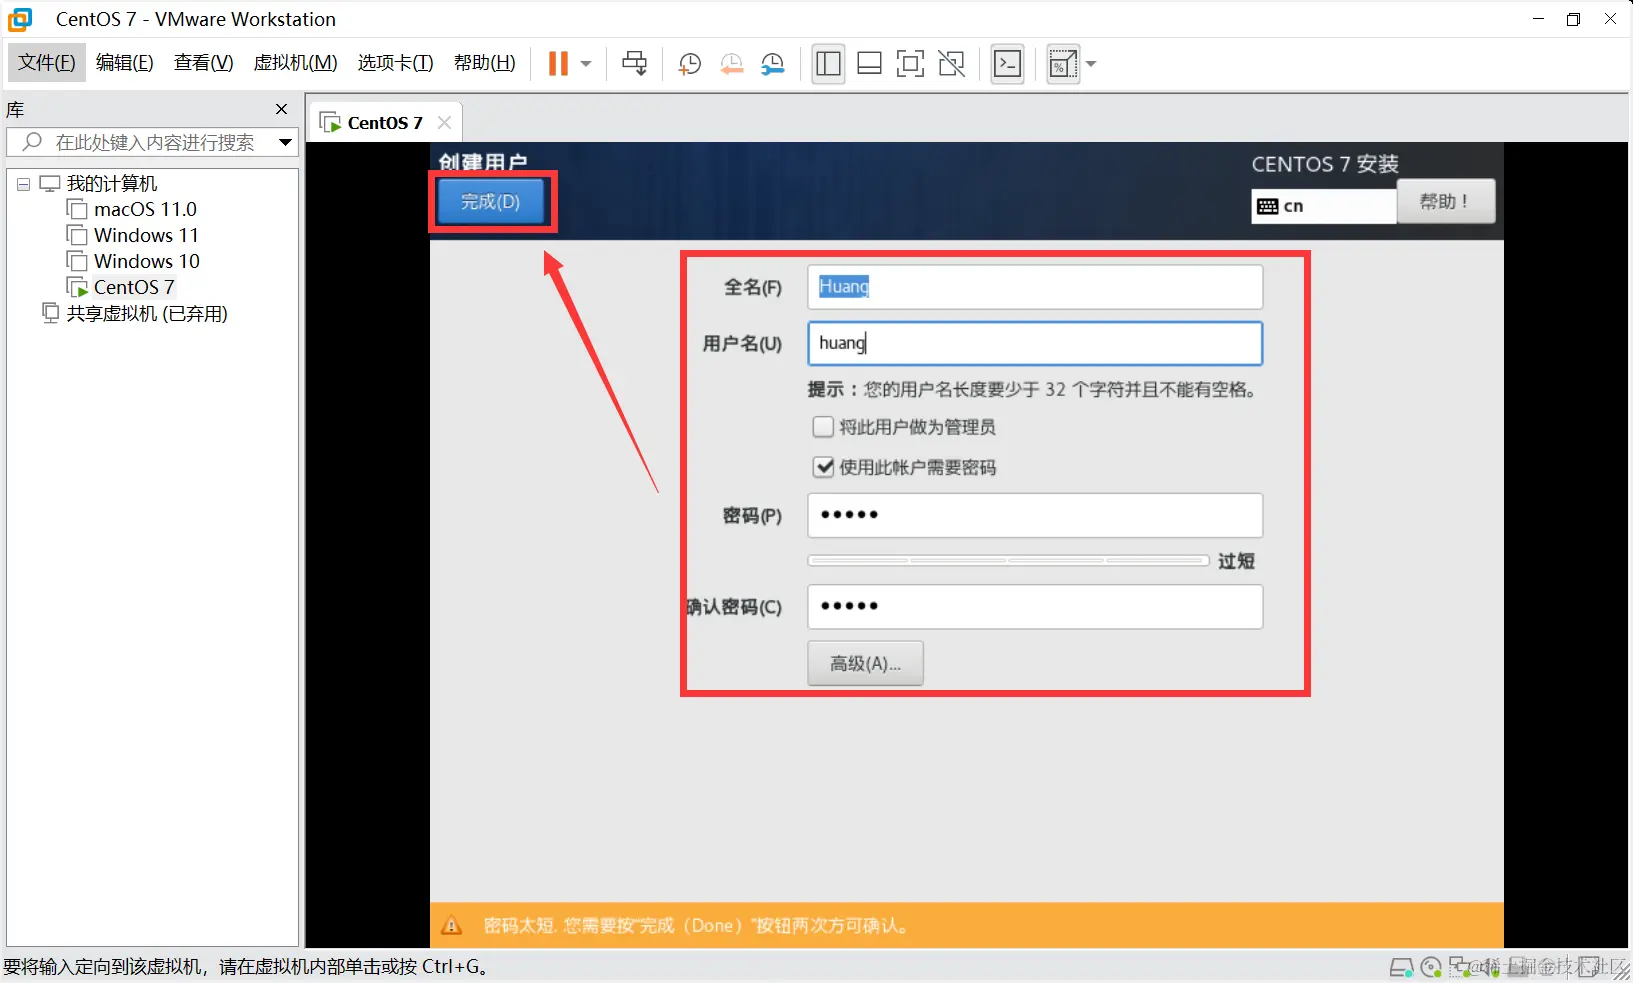Viewport: 1633px width, 983px height.
Task: Collapse the 我的计算机 tree node
Action: (23, 184)
